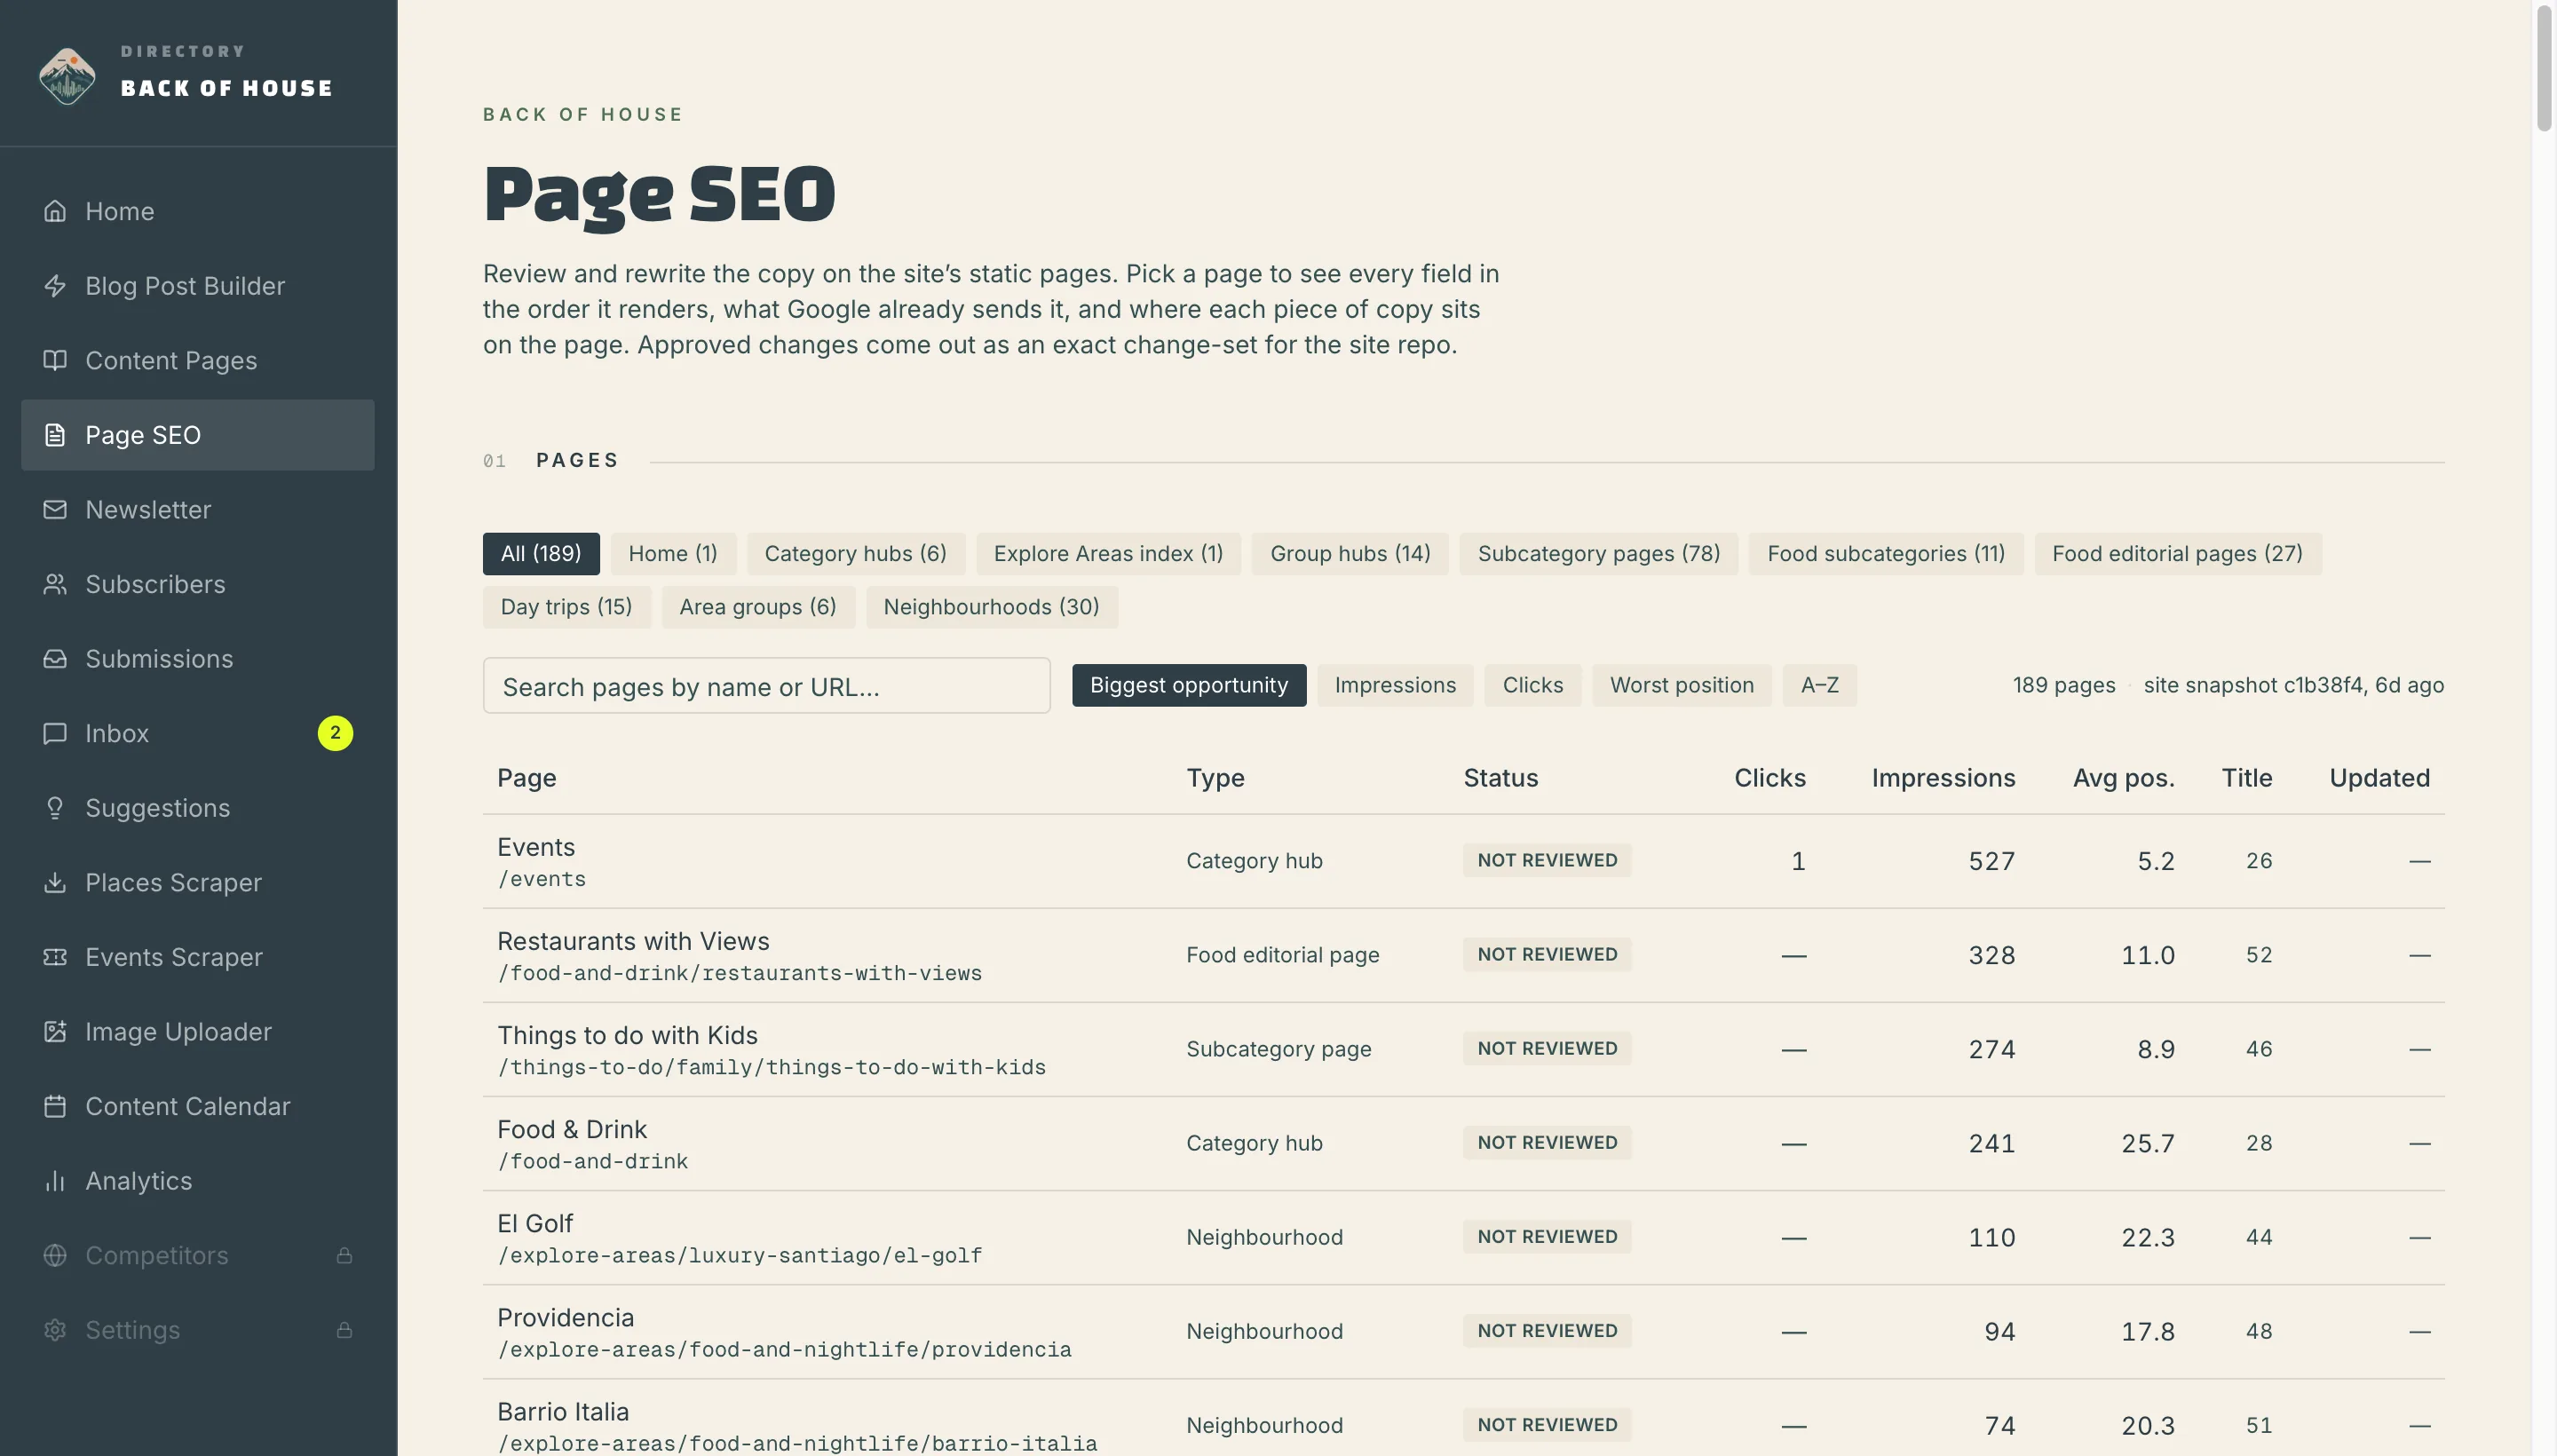
Task: Click NOT REVIEWED badge in Events row
Action: tap(1547, 861)
